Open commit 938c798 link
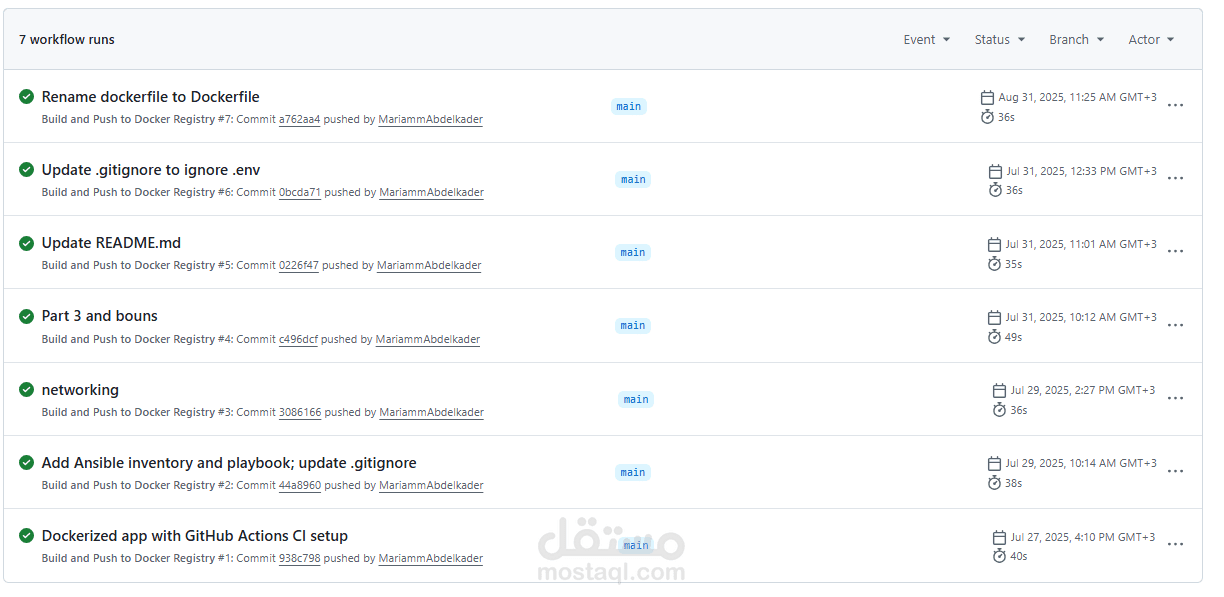1224x597 pixels. [x=298, y=559]
